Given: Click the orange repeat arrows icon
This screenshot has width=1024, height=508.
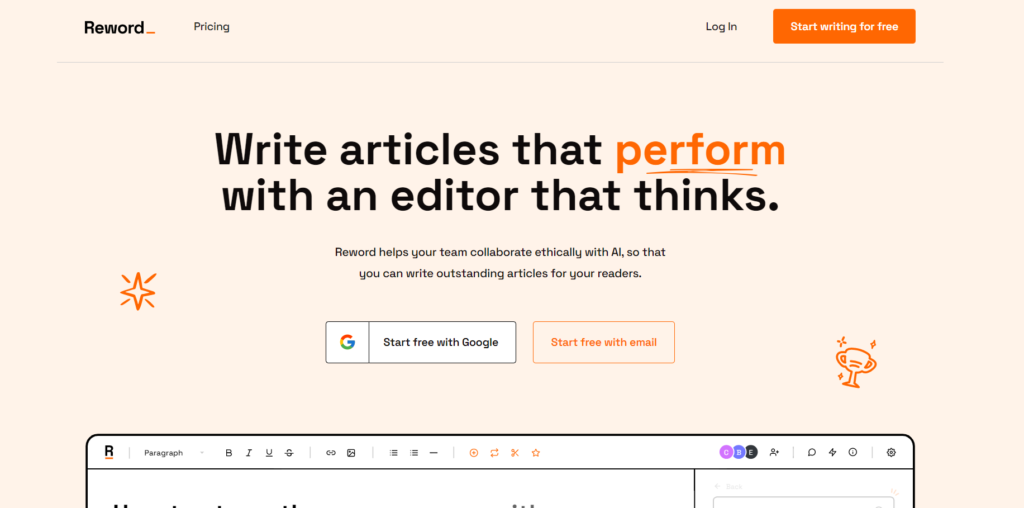Looking at the screenshot, I should point(494,453).
